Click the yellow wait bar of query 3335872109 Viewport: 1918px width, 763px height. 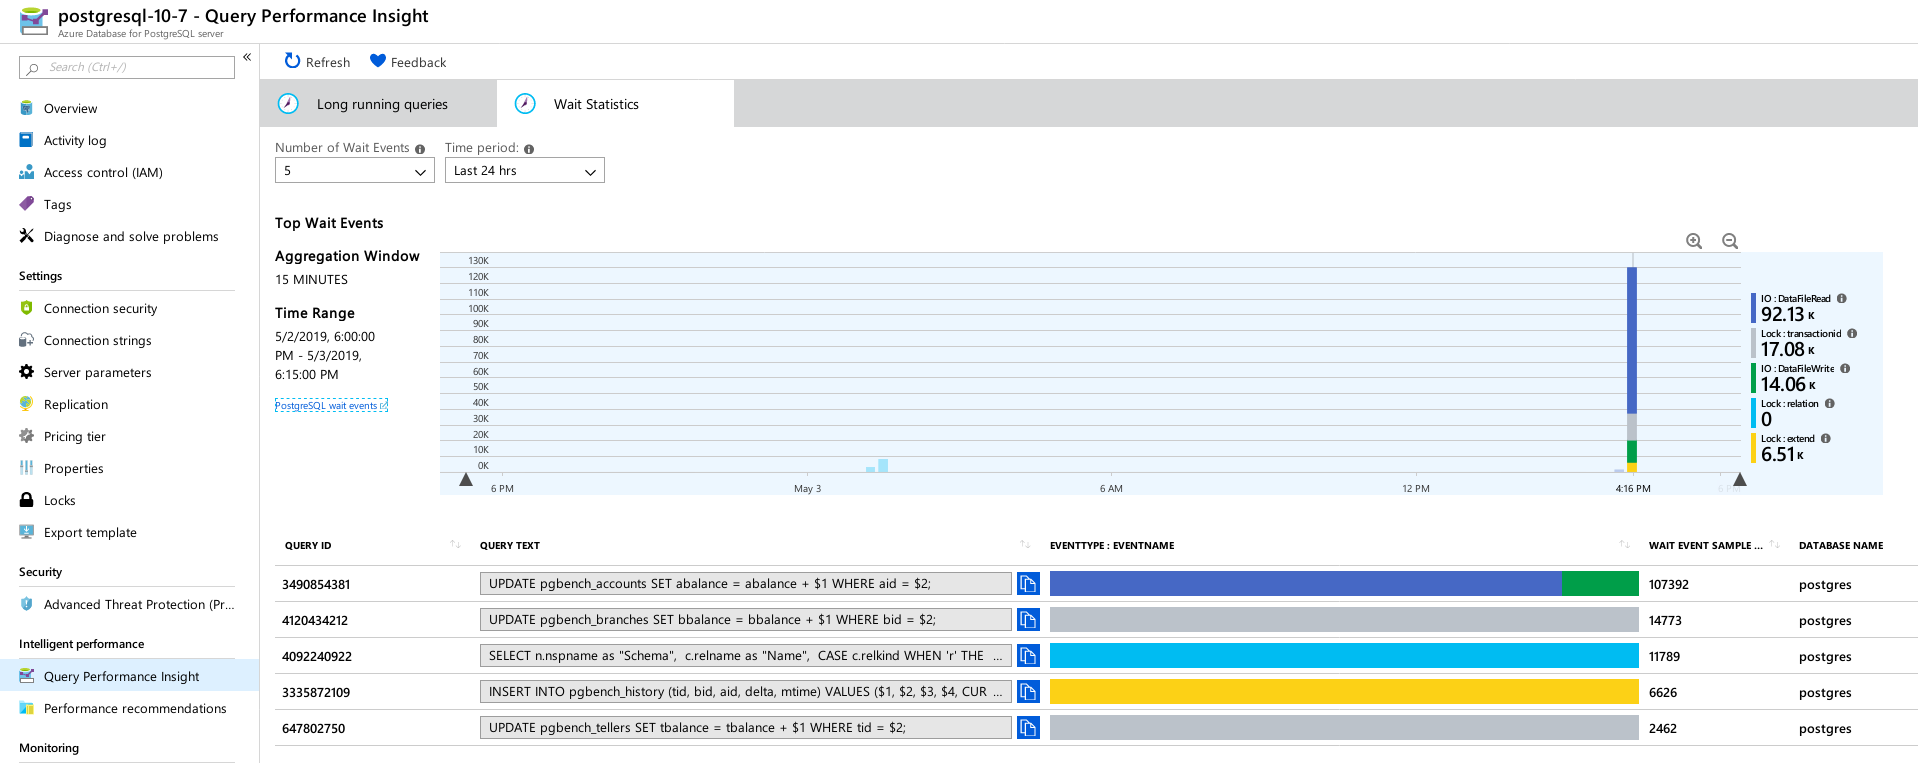tap(1344, 691)
